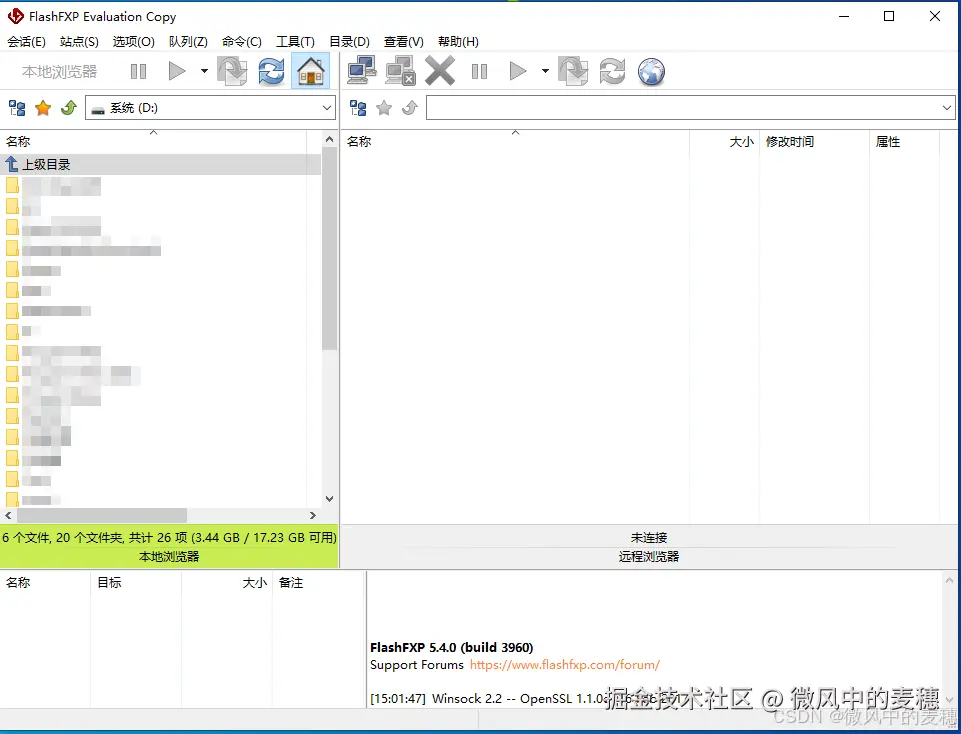
Task: Click local horizontal scroll left arrow
Action: (x=8, y=516)
